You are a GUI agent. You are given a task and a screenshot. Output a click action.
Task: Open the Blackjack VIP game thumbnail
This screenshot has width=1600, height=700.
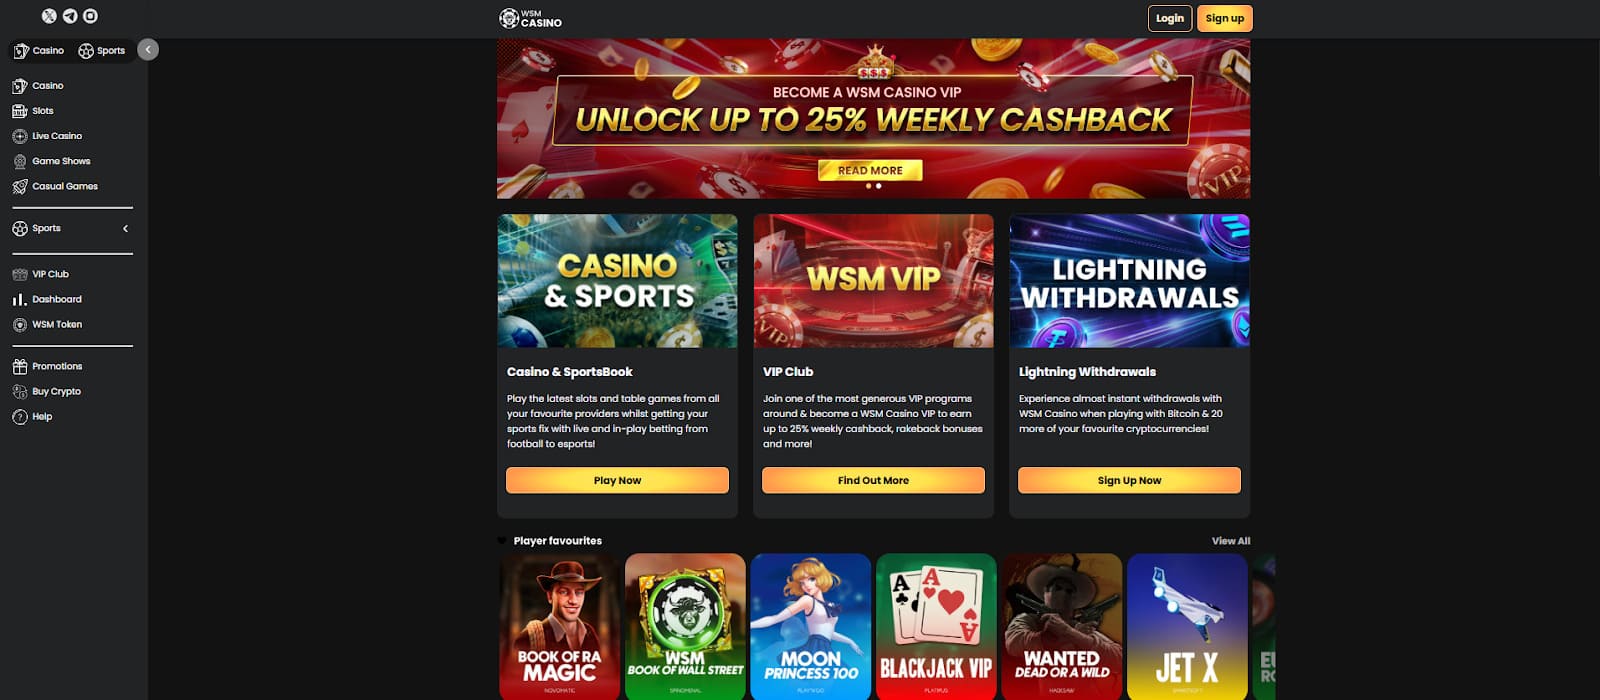pyautogui.click(x=936, y=626)
